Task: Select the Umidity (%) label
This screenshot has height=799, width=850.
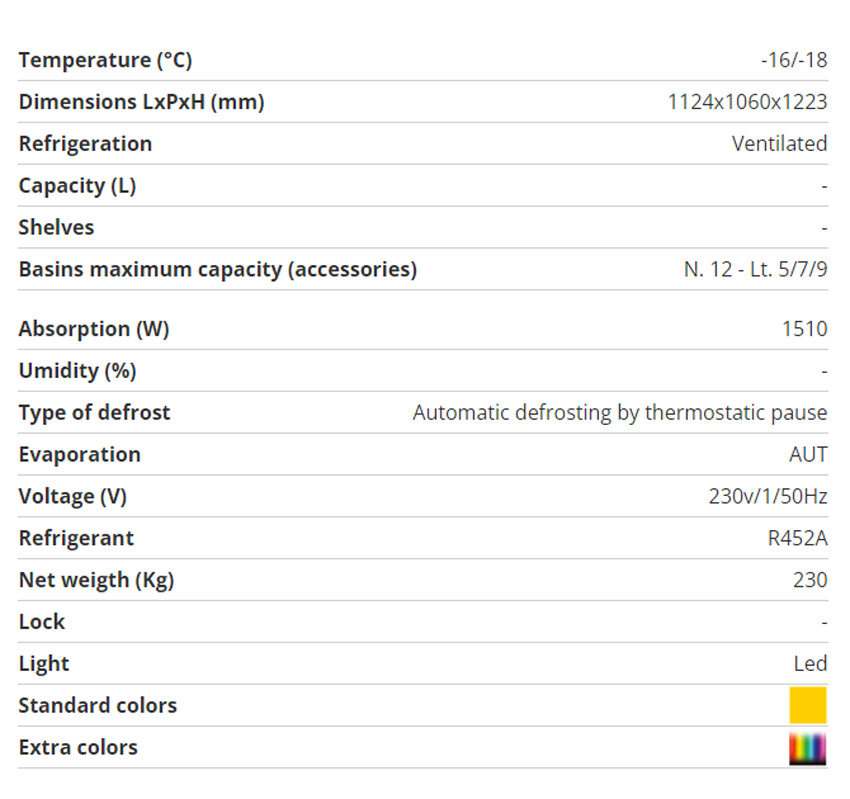Action: click(x=78, y=371)
